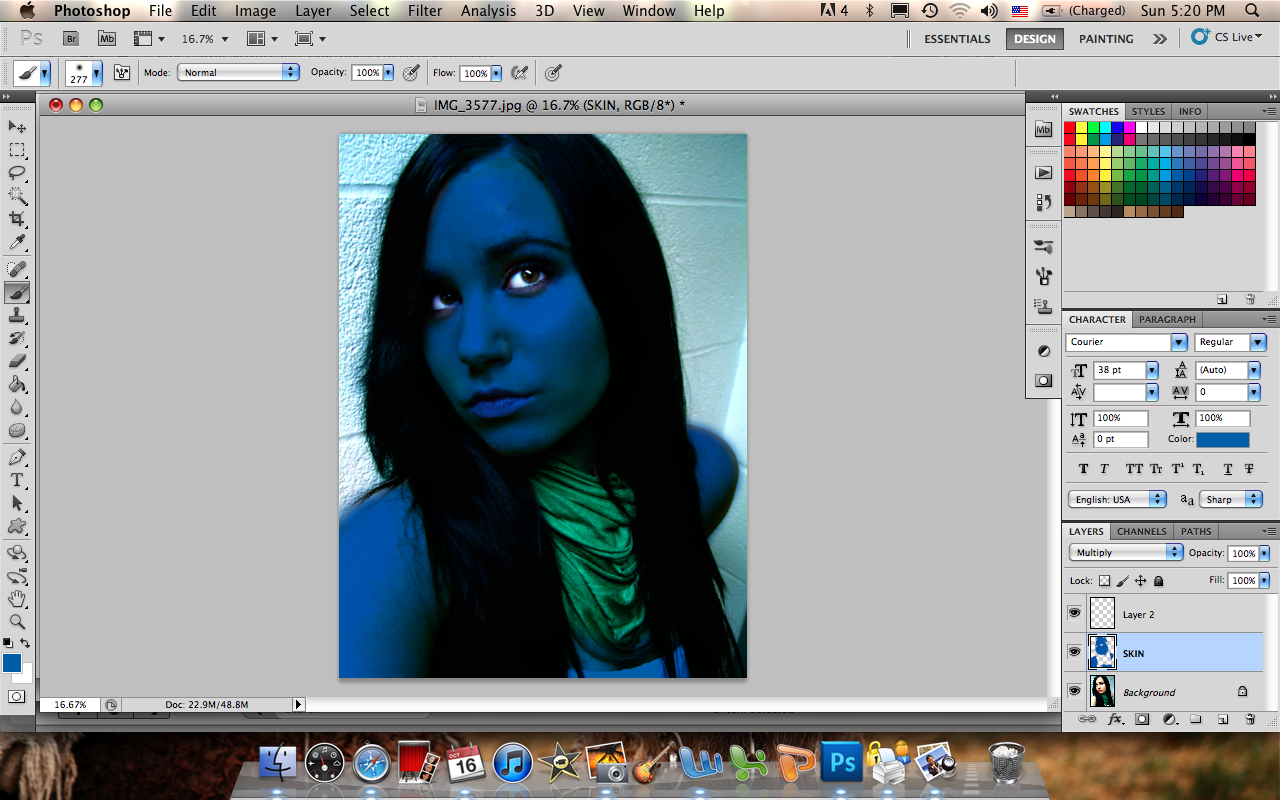Select the Hand tool

17,599
